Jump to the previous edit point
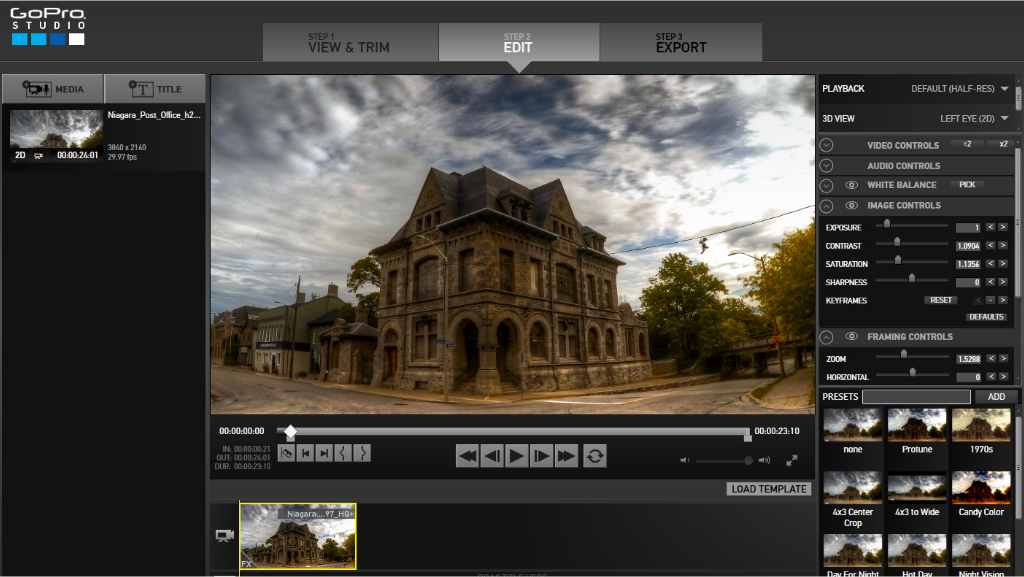The height and width of the screenshot is (577, 1024). (305, 453)
